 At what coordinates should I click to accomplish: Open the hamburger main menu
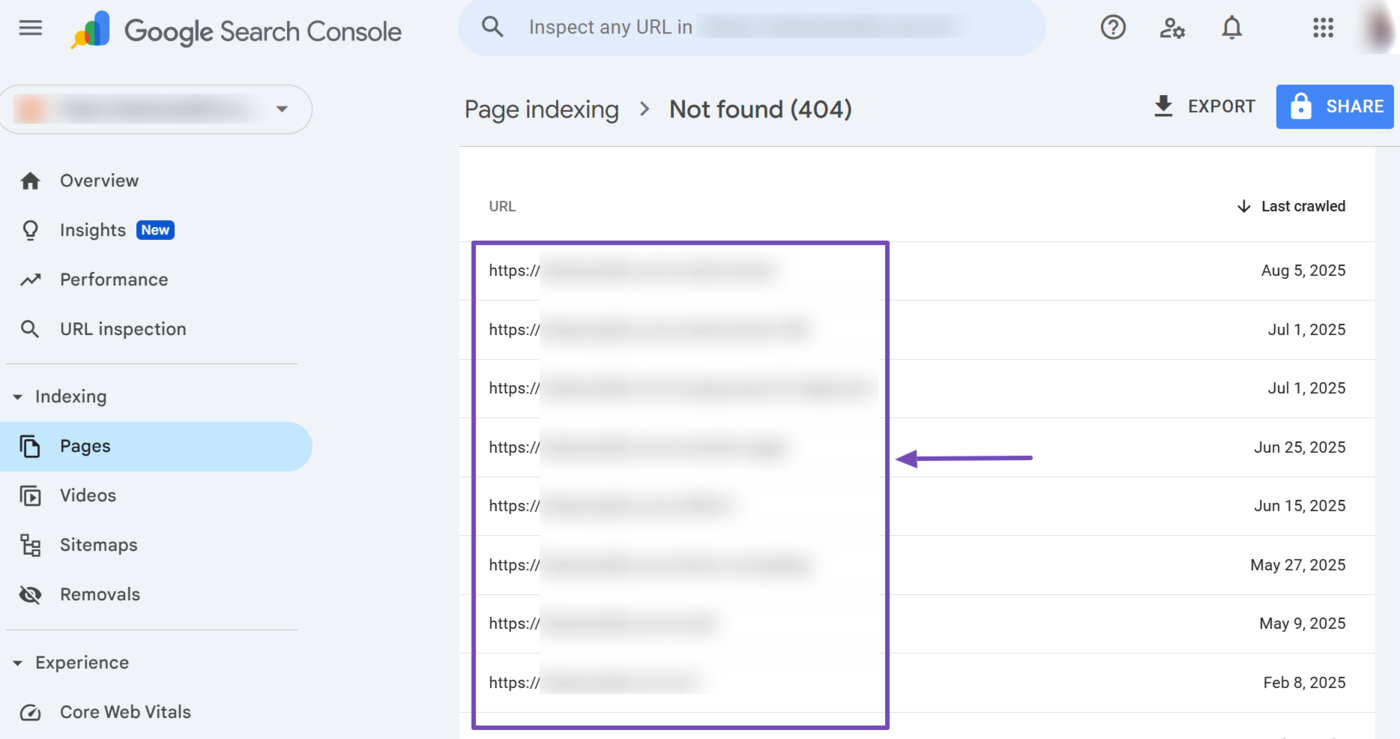[31, 28]
